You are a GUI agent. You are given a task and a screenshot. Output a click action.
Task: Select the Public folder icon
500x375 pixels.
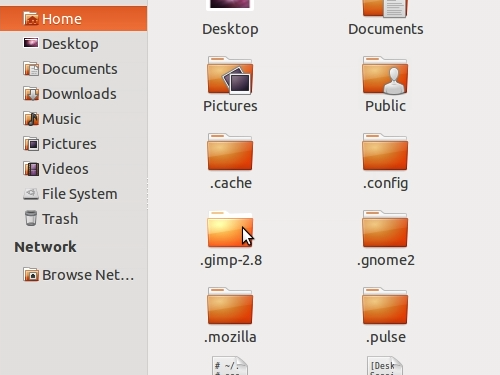pyautogui.click(x=385, y=75)
